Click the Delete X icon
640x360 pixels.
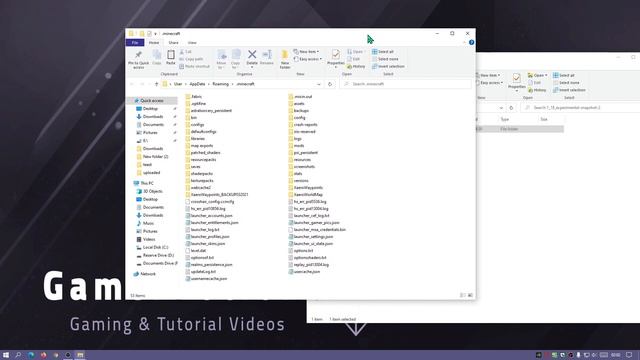(x=252, y=54)
